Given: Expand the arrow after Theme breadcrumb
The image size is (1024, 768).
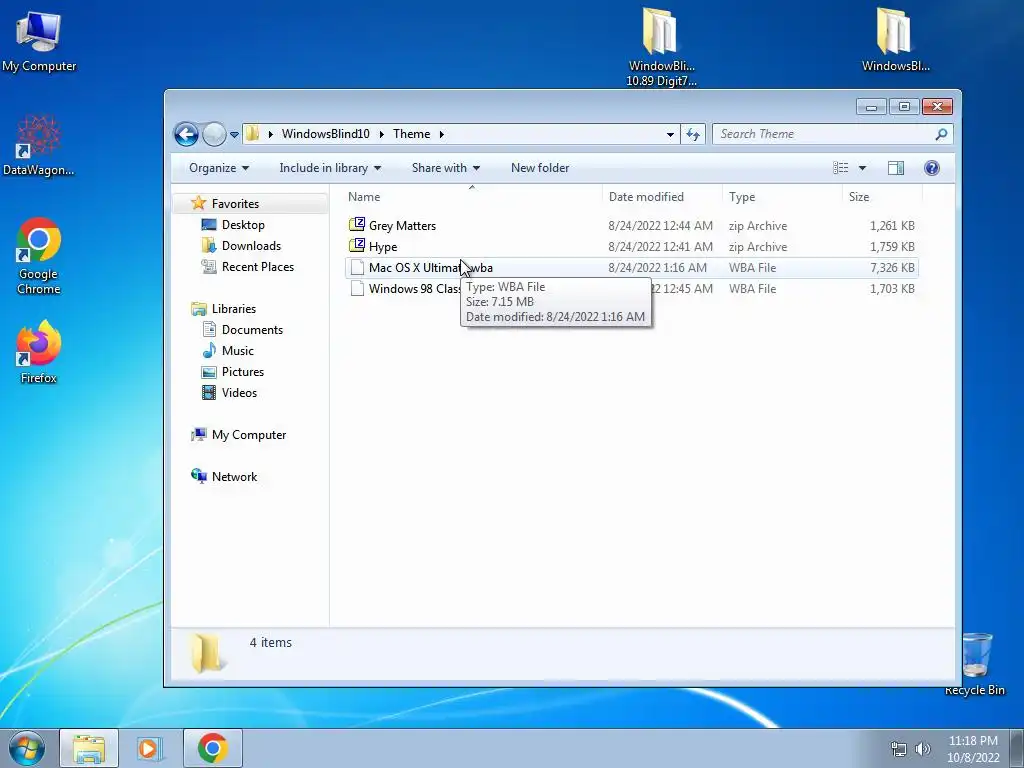Looking at the screenshot, I should click(442, 134).
